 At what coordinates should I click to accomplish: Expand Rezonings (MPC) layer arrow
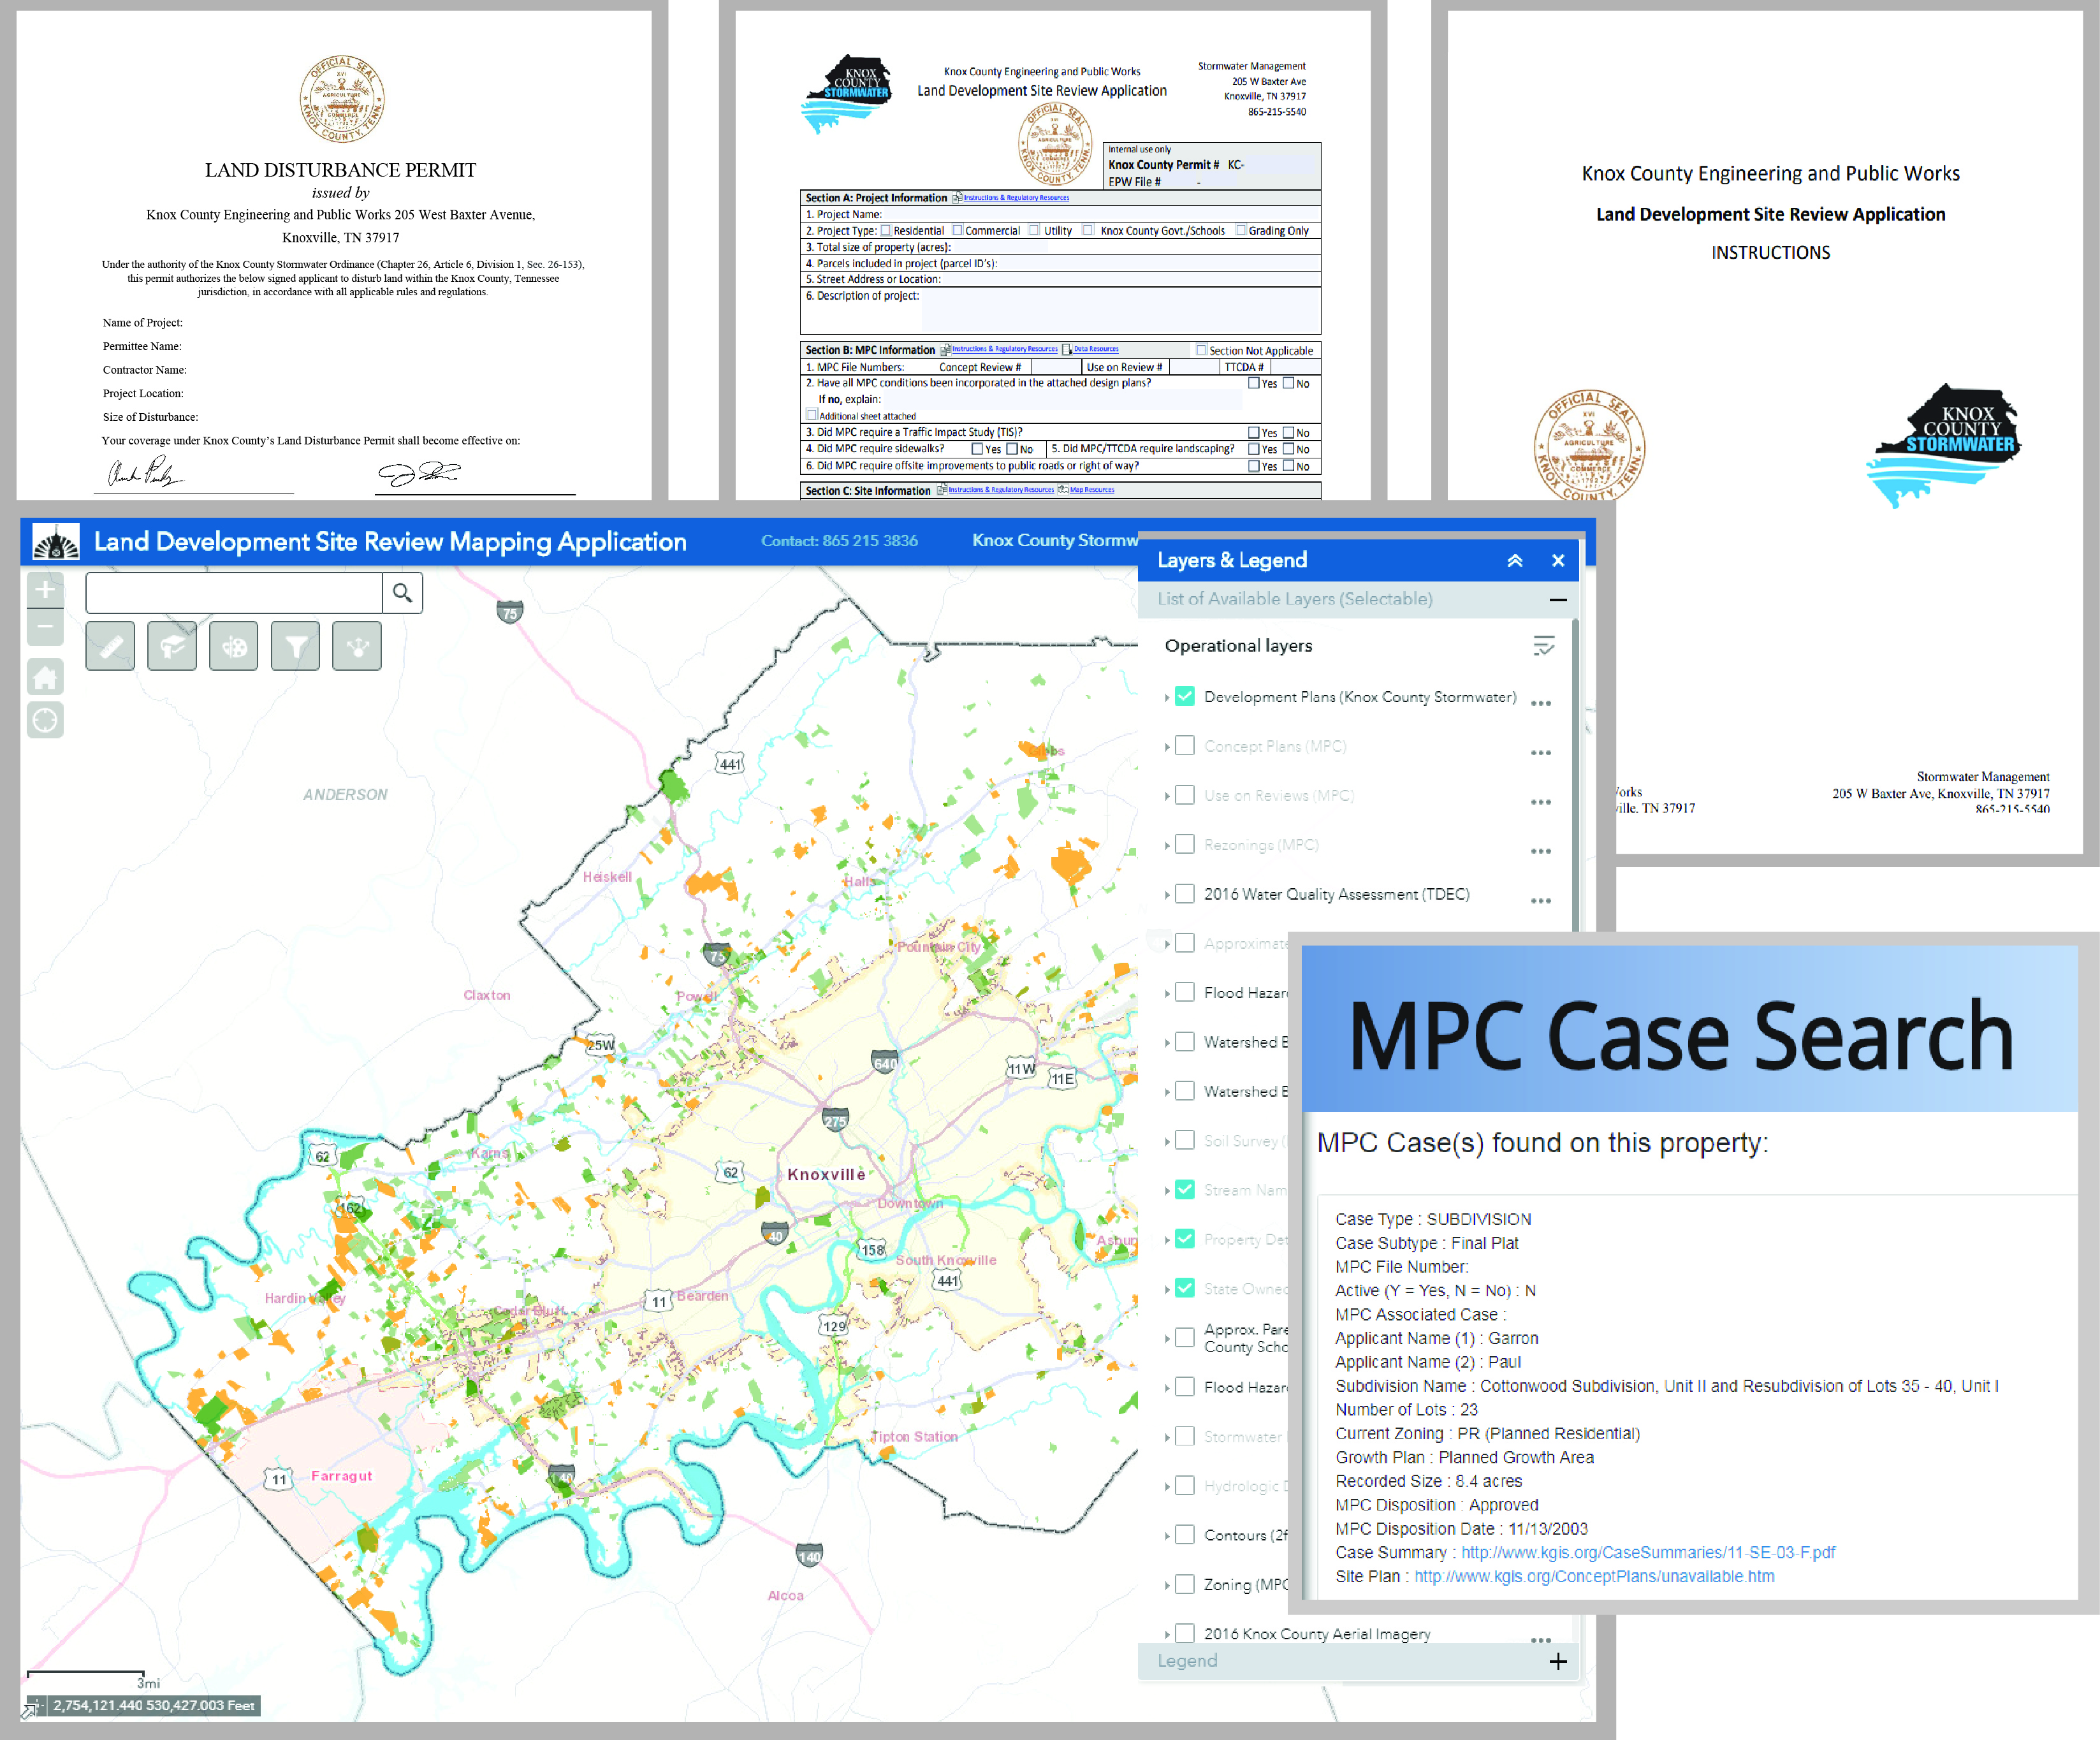1167,846
